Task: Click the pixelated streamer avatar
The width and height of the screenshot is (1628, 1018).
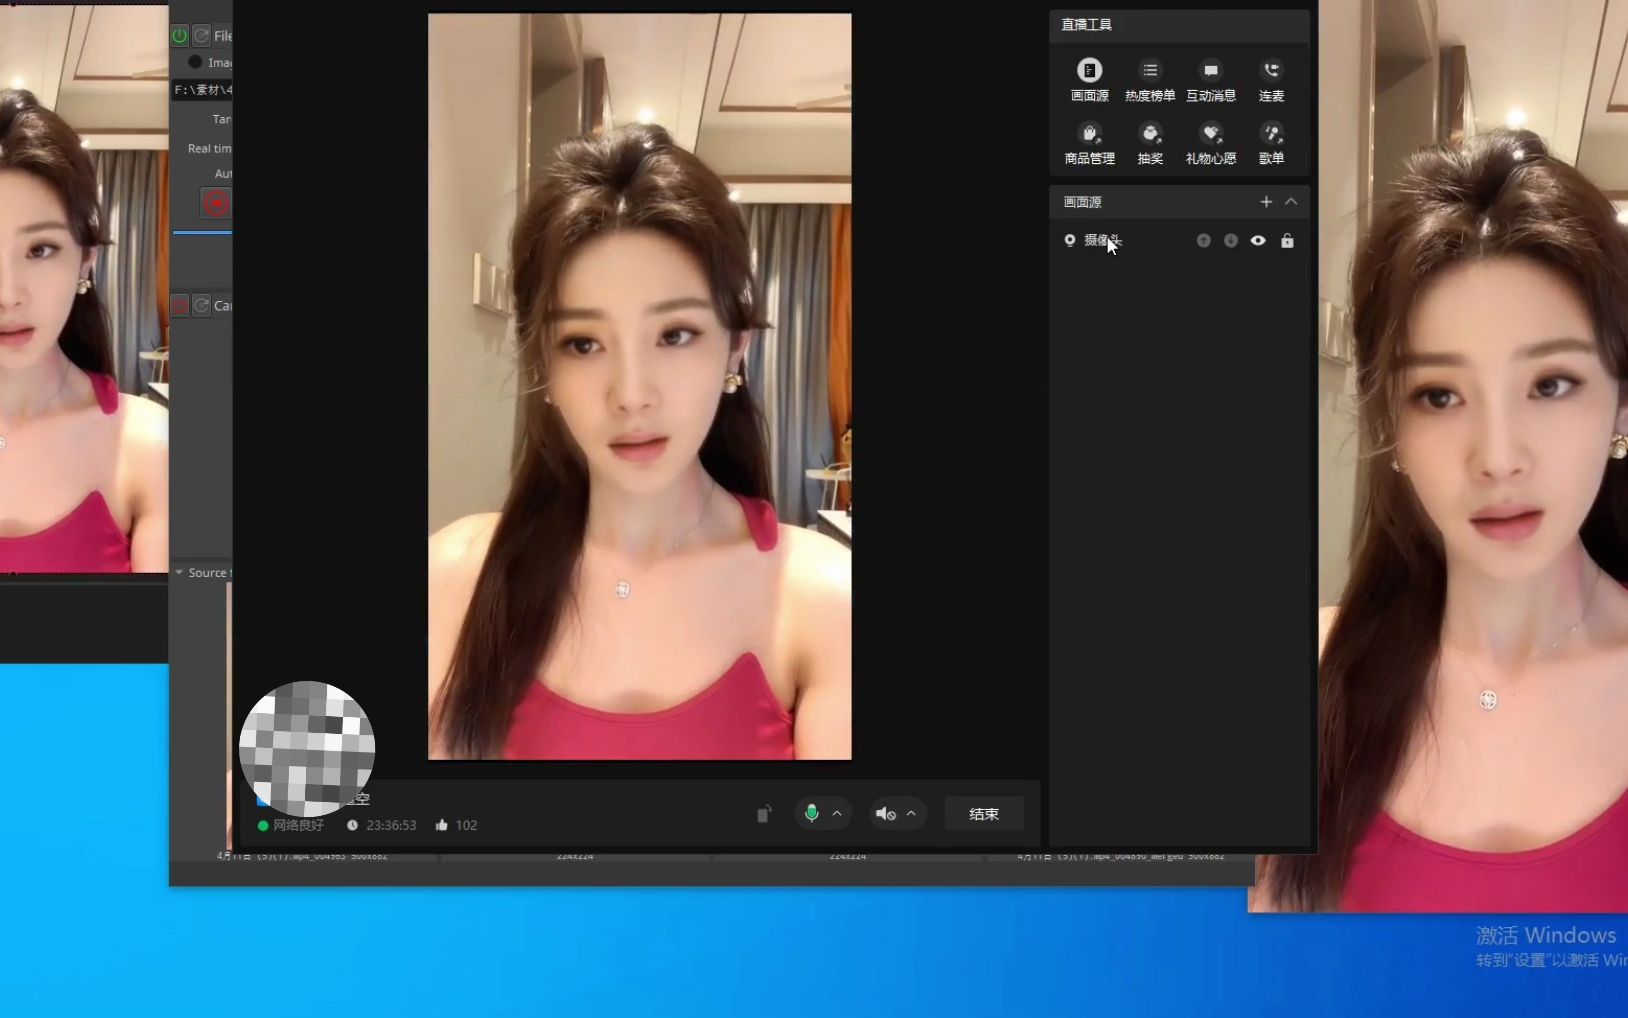Action: click(x=307, y=748)
